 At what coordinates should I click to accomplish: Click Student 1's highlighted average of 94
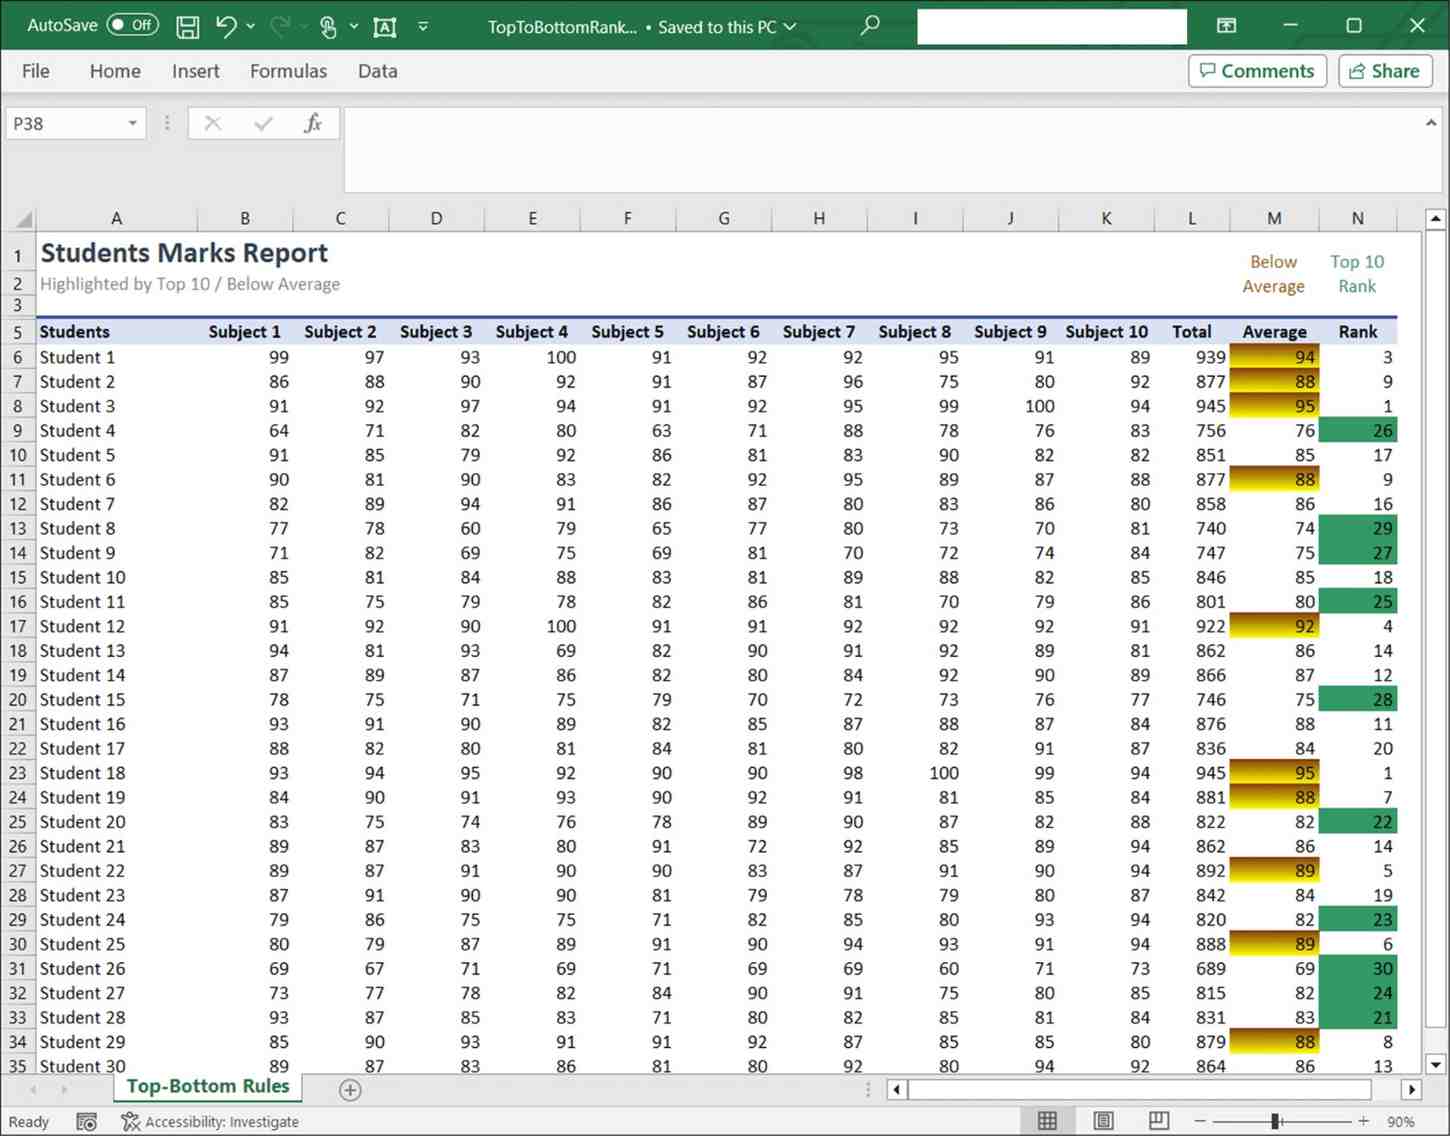pos(1274,357)
